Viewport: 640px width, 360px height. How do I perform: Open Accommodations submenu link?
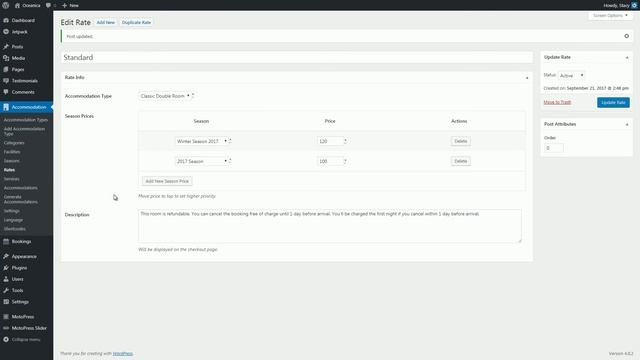(x=20, y=188)
